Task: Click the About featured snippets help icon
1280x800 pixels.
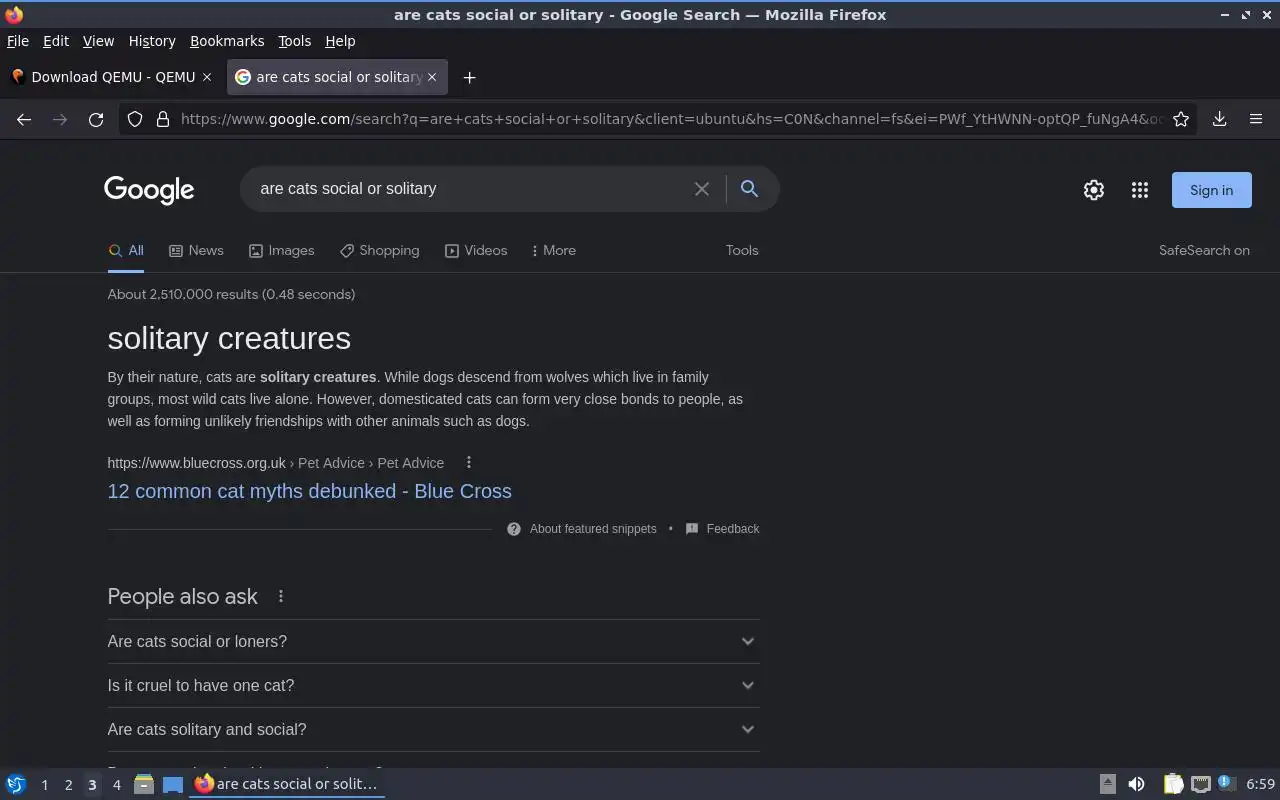Action: pyautogui.click(x=514, y=529)
